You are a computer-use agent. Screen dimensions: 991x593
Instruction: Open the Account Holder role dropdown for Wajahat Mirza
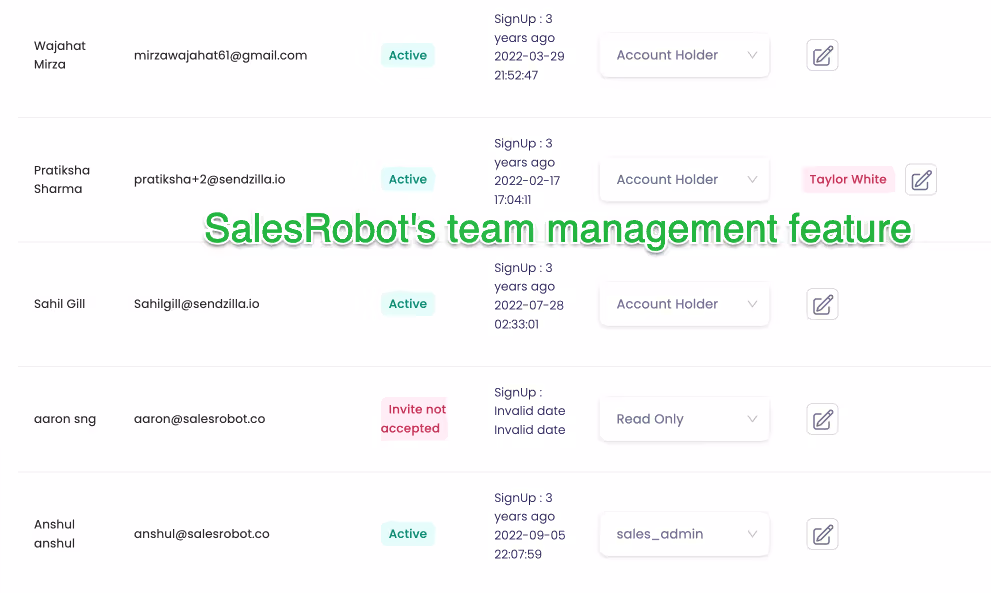click(684, 55)
